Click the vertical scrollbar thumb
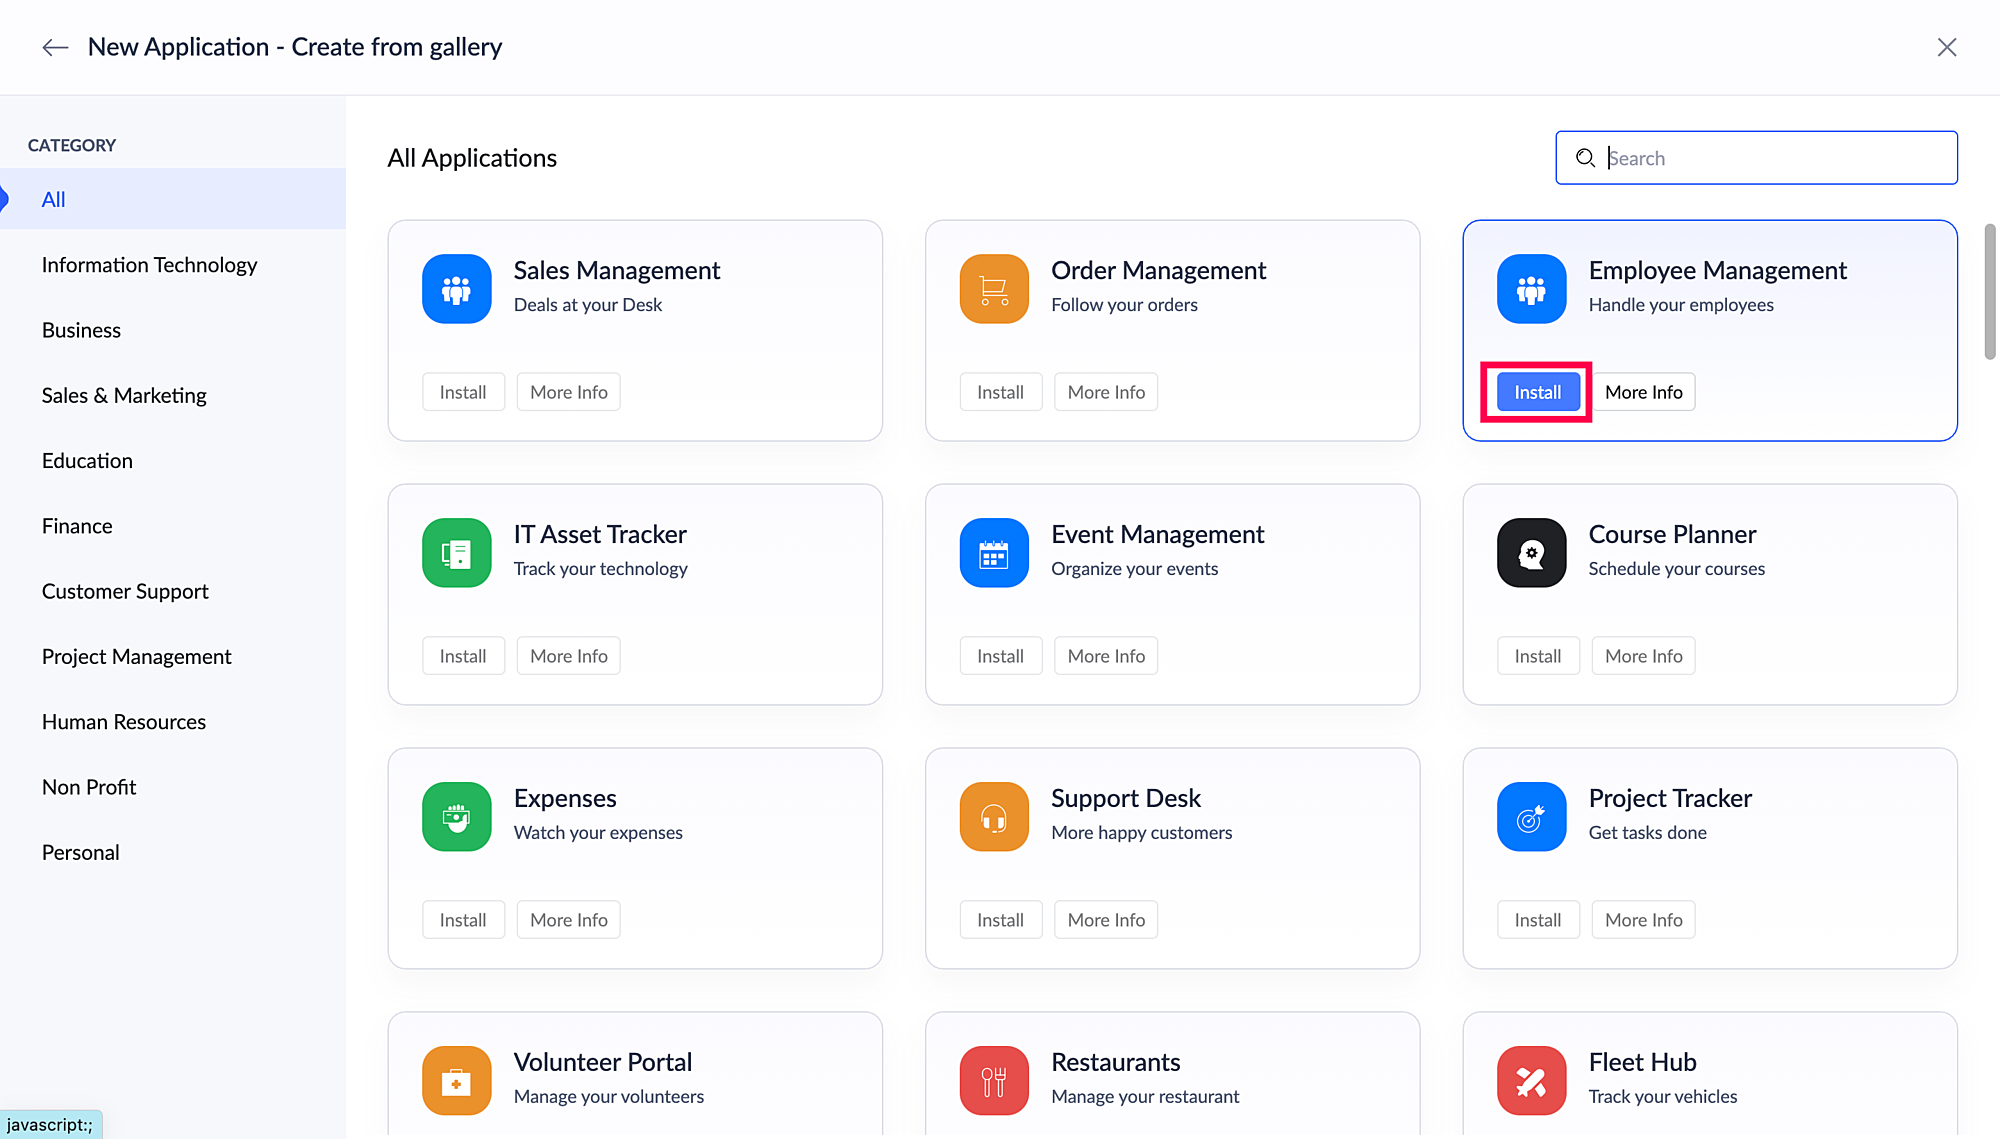Viewport: 2000px width, 1139px height. click(x=1989, y=290)
